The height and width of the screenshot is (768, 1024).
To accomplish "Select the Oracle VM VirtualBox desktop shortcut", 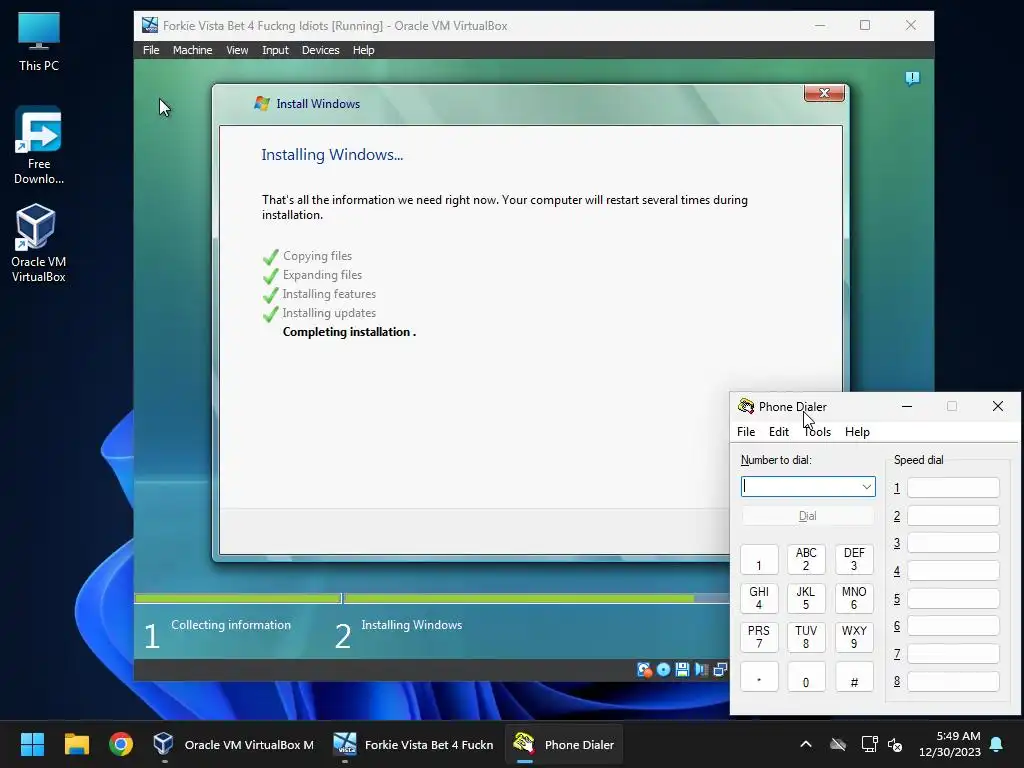I will (39, 244).
